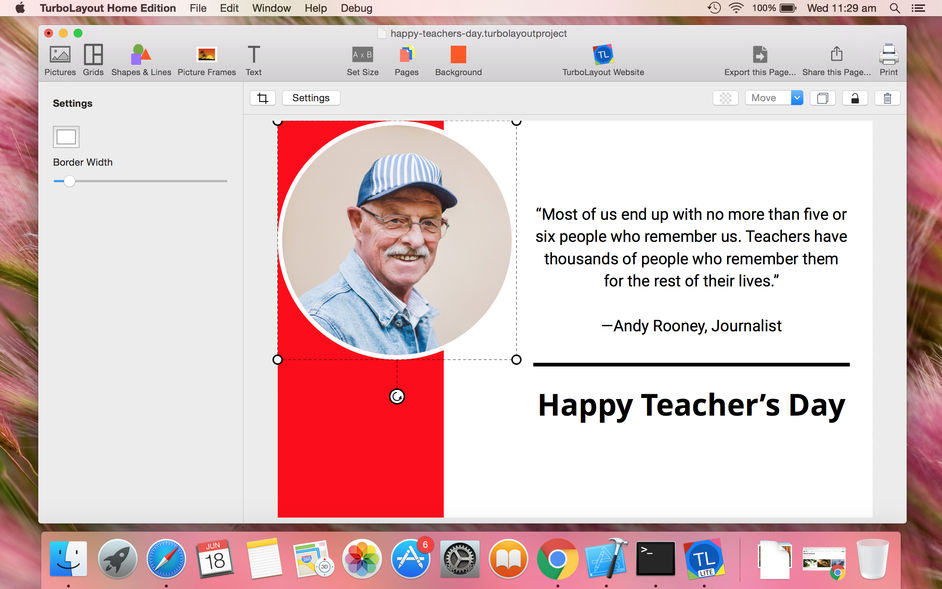Viewport: 942px width, 589px height.
Task: Open the Pages tool
Action: click(407, 60)
